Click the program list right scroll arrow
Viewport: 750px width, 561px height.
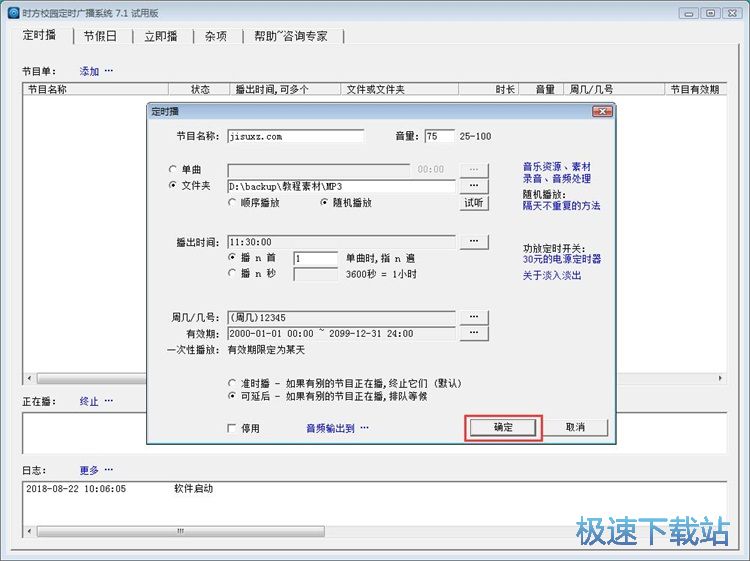tap(720, 378)
